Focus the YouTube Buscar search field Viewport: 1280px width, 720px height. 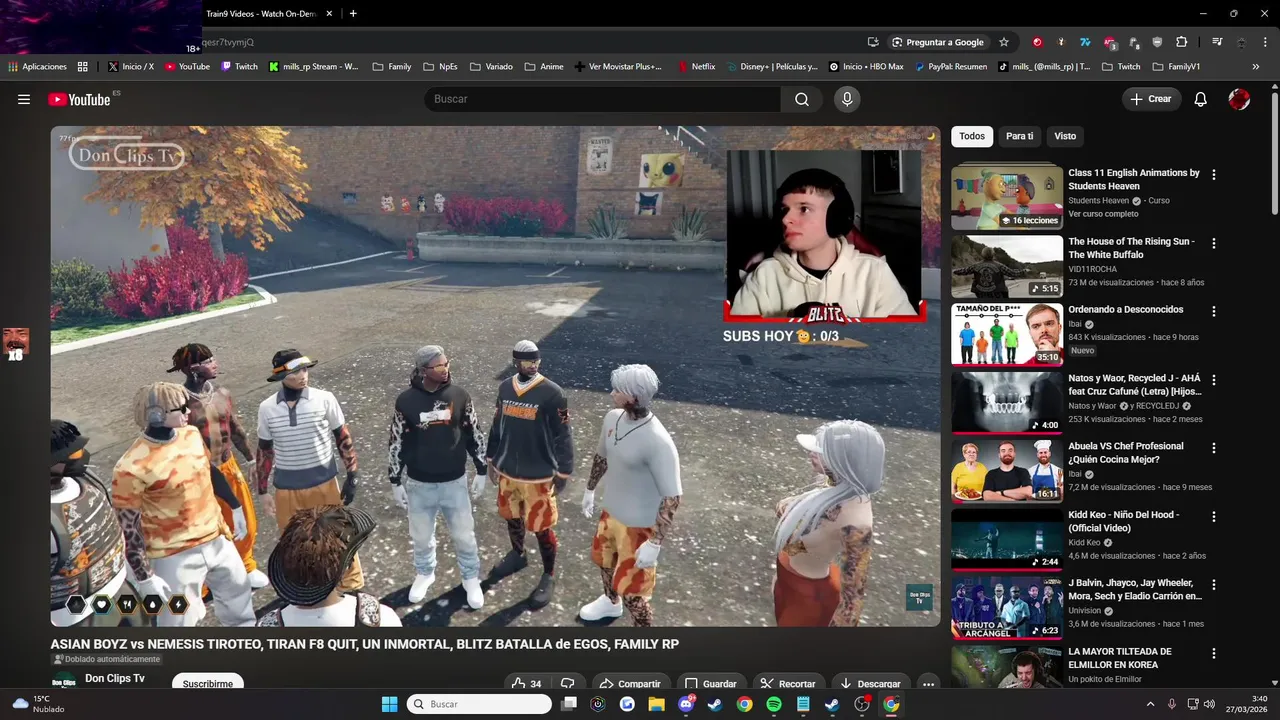coord(603,99)
